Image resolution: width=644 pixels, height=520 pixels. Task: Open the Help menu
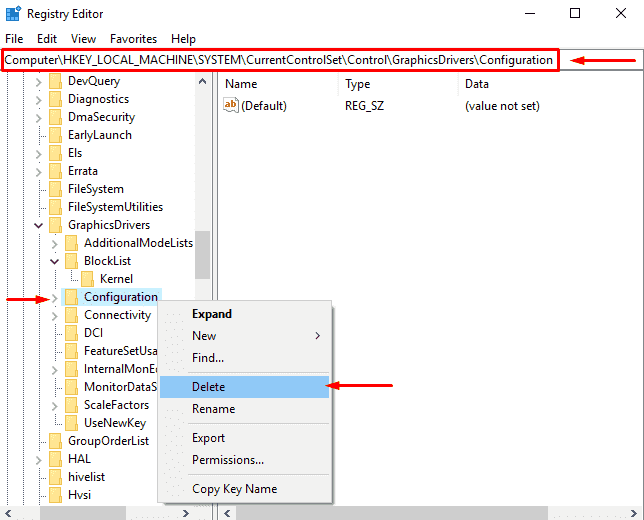[x=183, y=39]
